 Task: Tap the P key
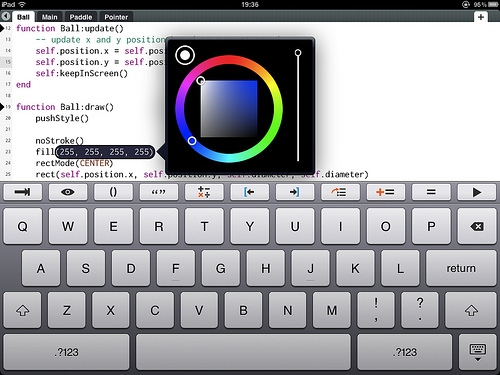pos(431,226)
